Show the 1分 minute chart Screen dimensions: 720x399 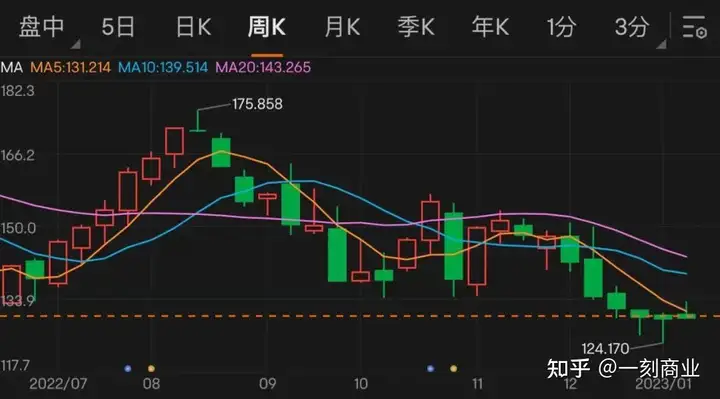(x=561, y=27)
